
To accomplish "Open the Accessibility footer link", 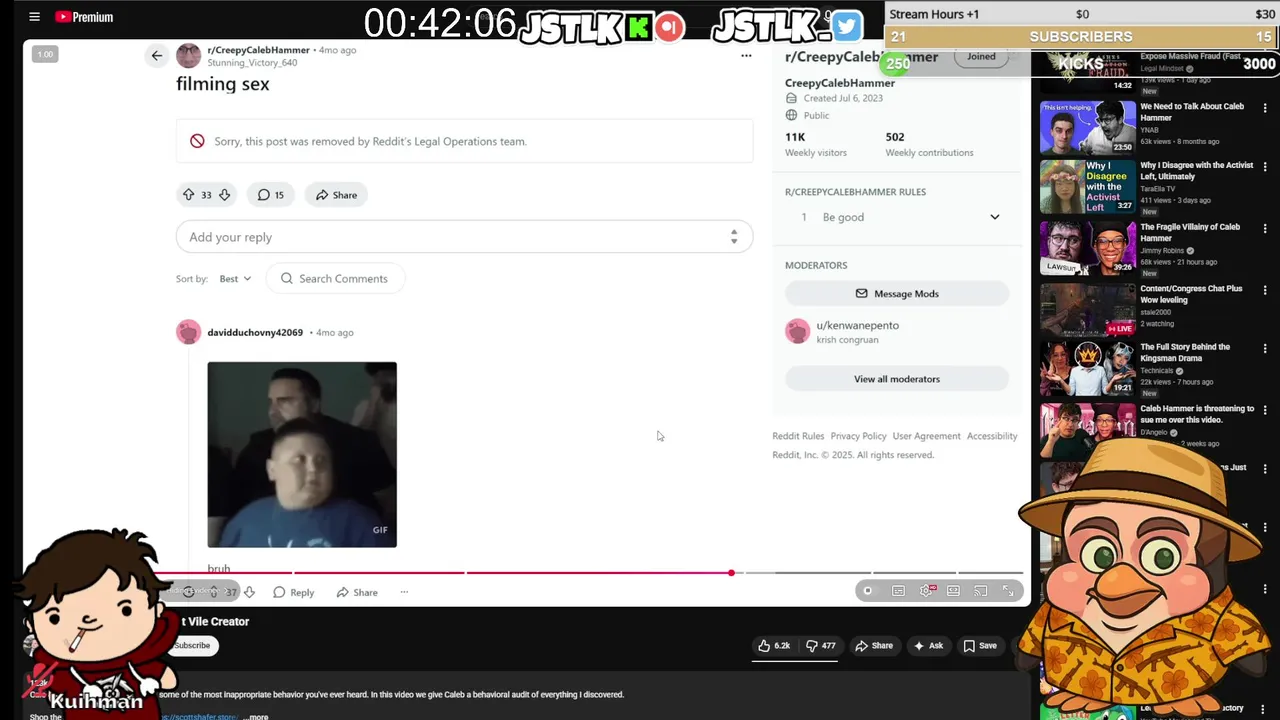I will [x=992, y=436].
